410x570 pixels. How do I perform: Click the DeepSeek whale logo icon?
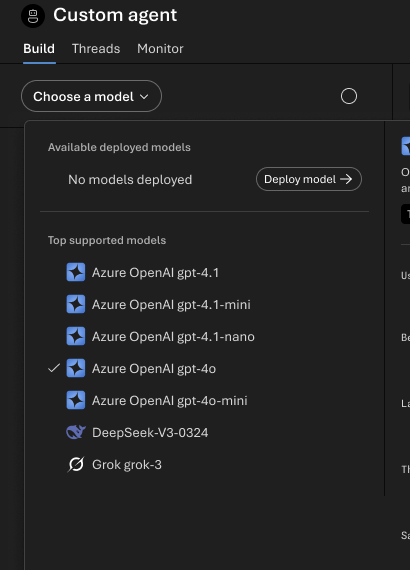click(76, 432)
